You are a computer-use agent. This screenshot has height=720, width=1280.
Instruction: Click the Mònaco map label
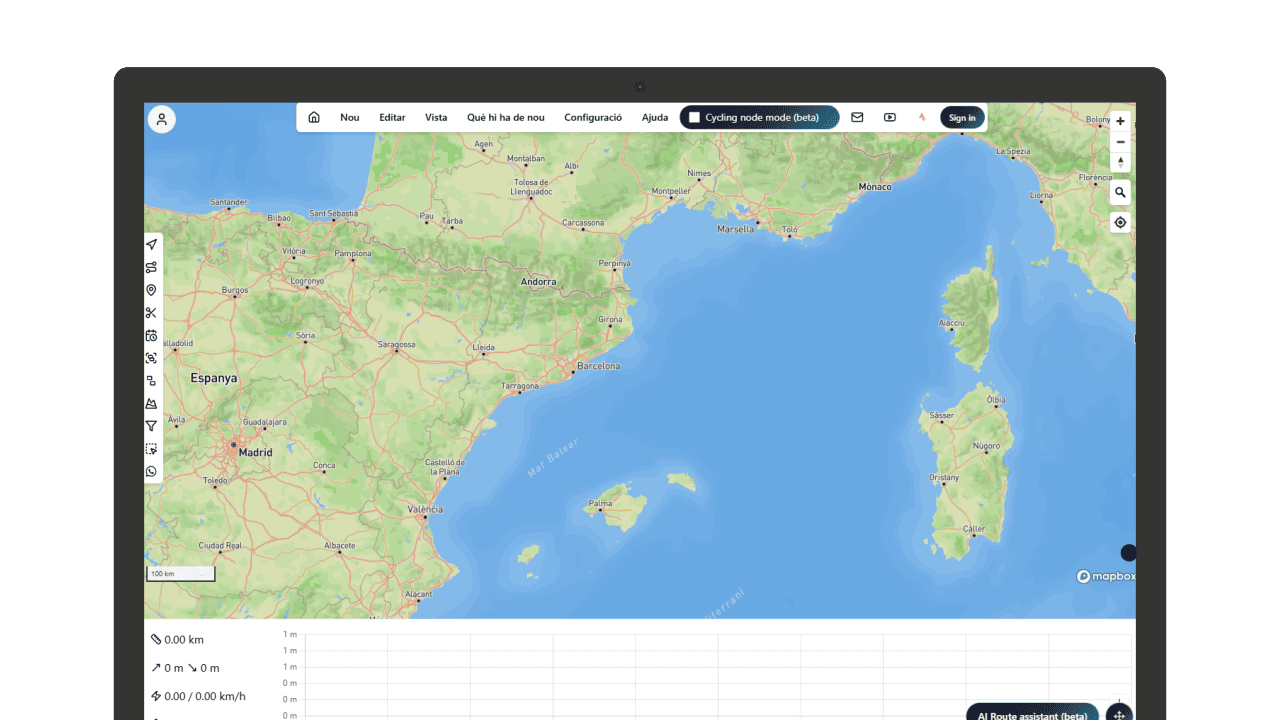[x=875, y=187]
